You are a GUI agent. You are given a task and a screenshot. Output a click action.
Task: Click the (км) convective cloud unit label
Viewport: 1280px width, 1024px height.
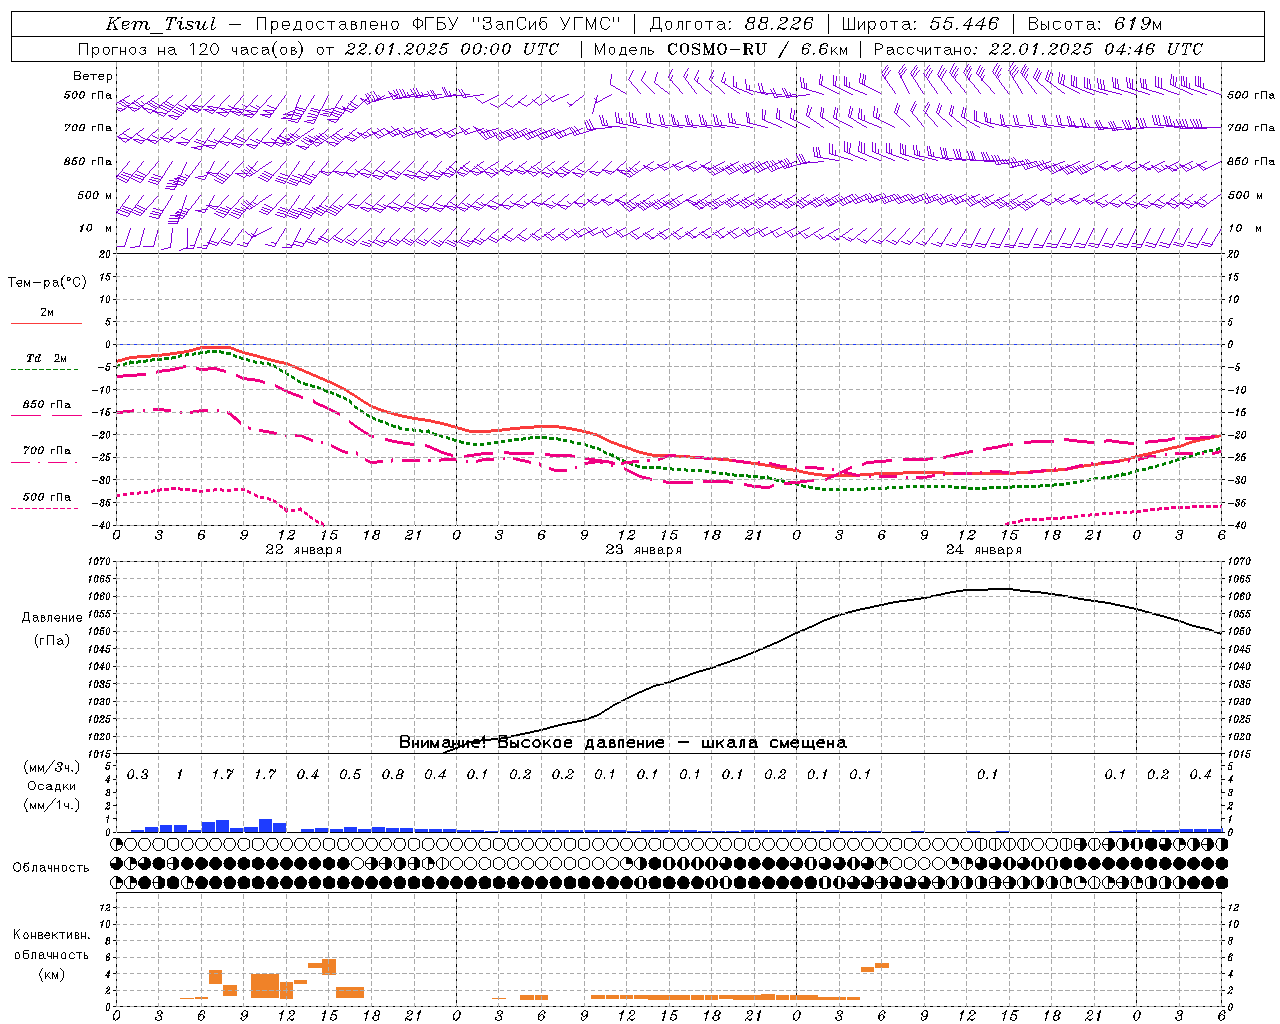pyautogui.click(x=51, y=974)
